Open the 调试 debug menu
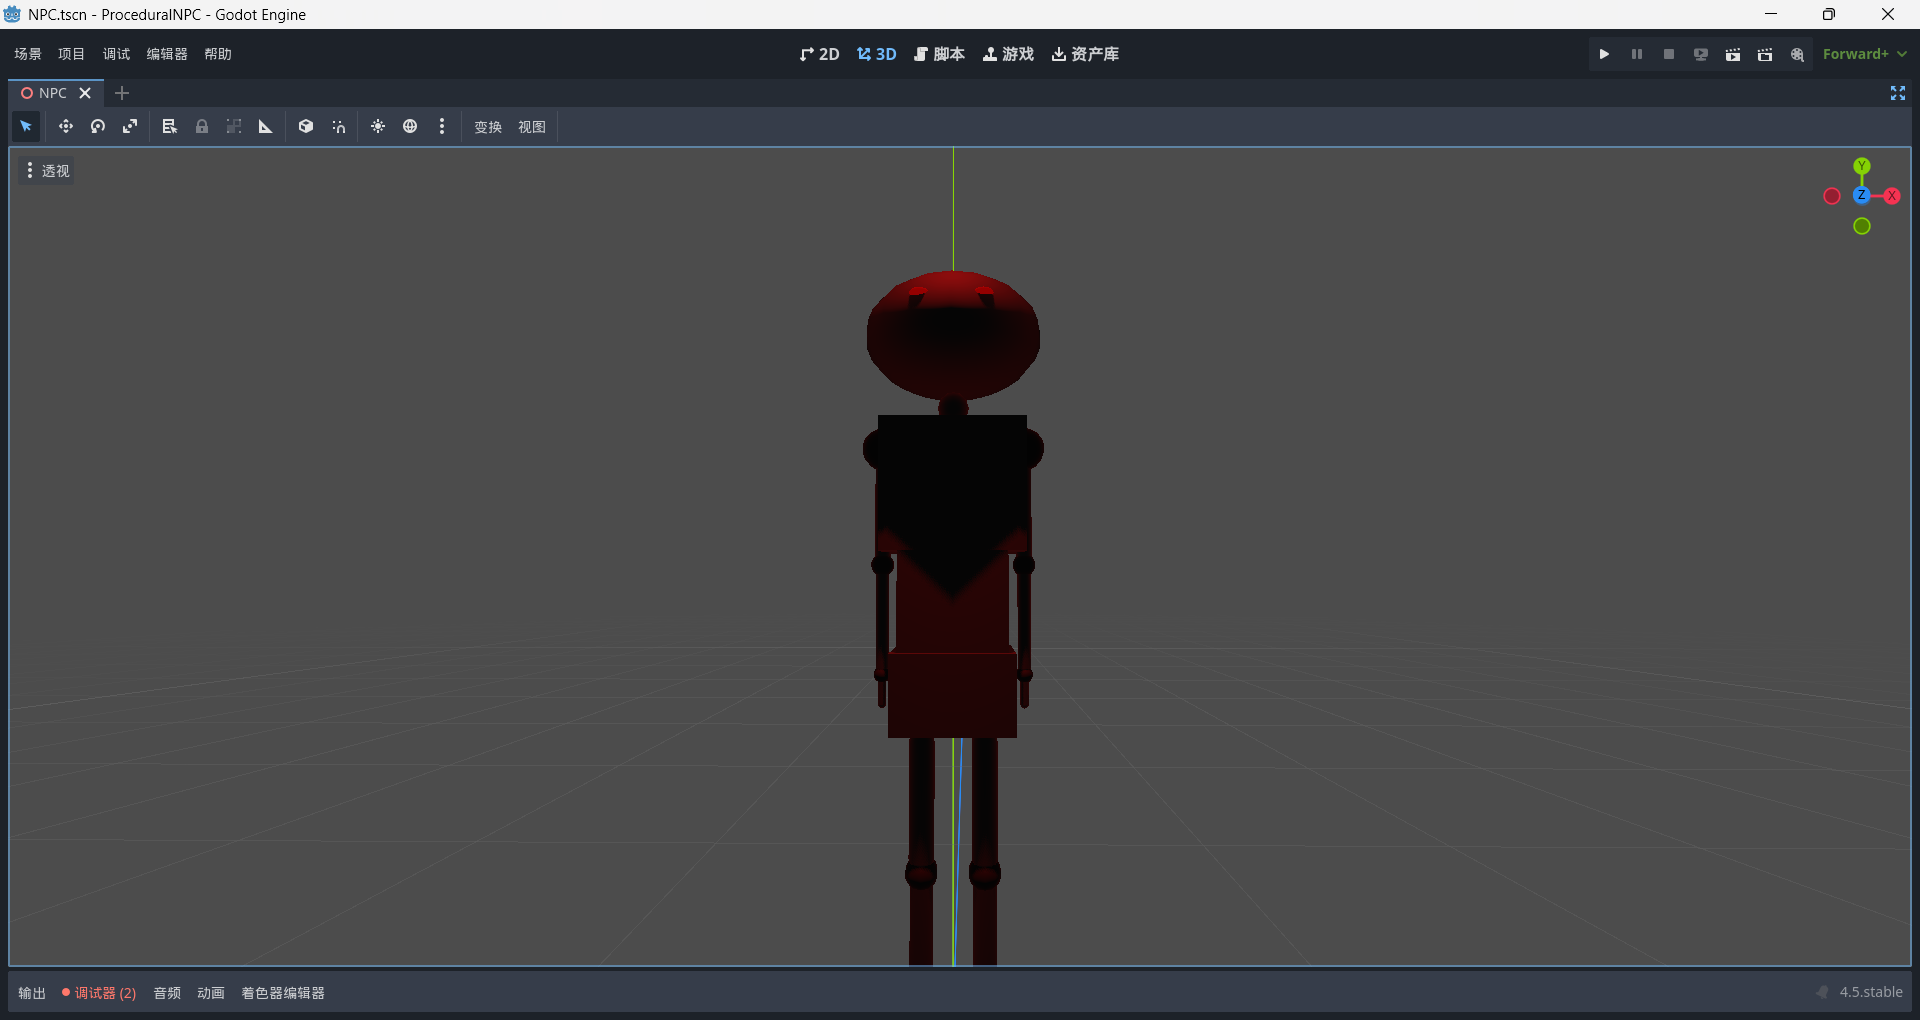 tap(117, 54)
